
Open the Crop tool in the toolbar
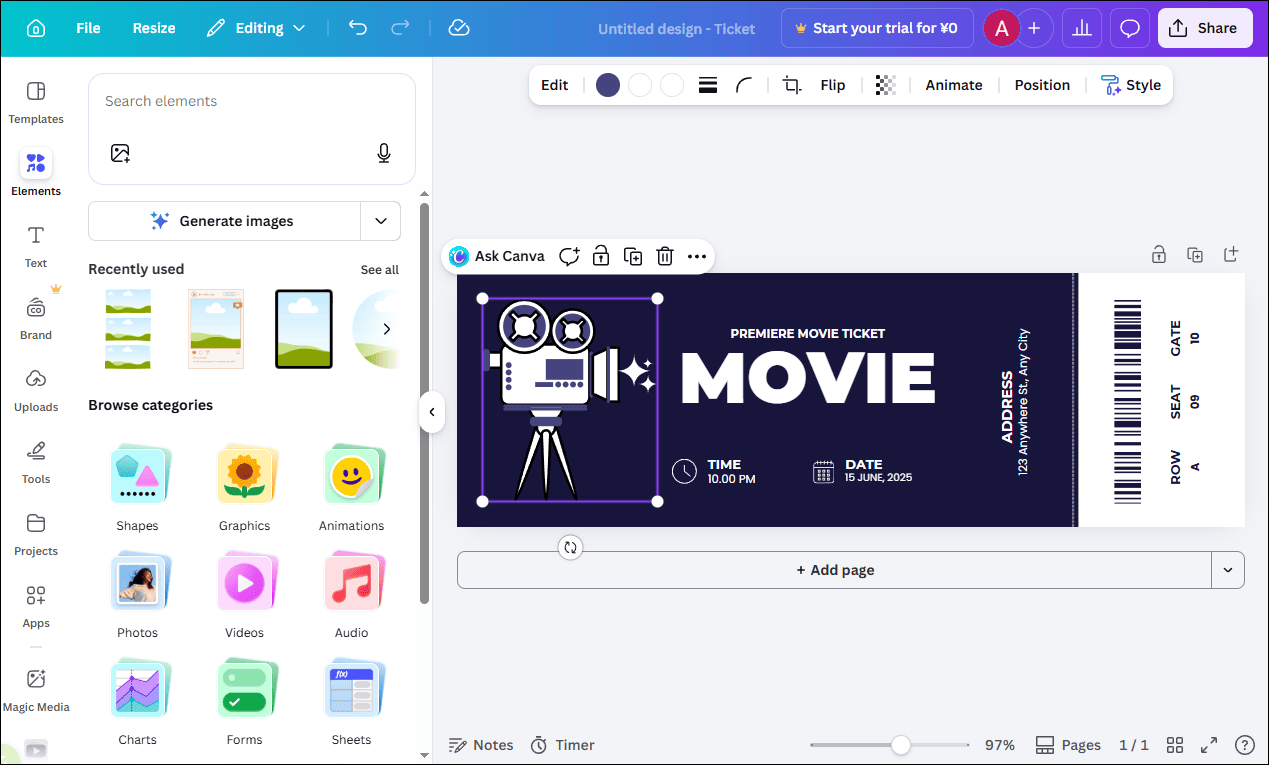(x=791, y=85)
